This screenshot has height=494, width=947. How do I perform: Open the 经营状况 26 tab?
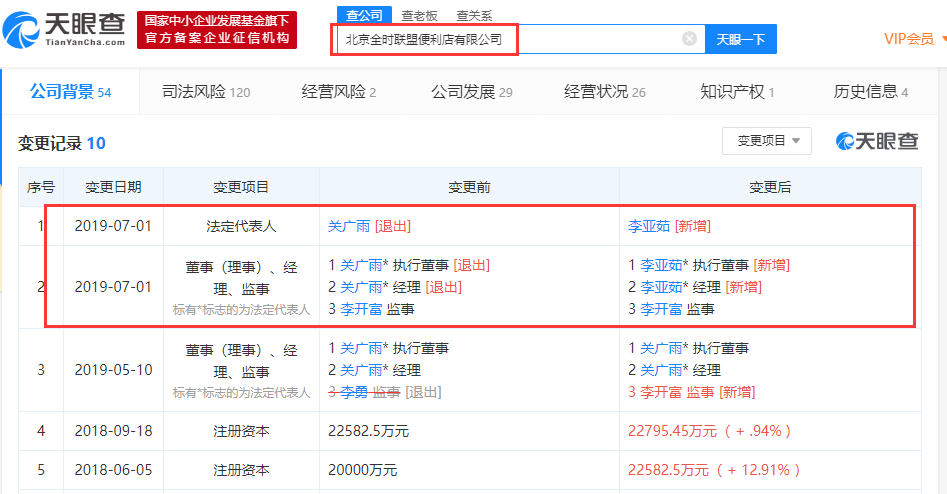pyautogui.click(x=605, y=92)
